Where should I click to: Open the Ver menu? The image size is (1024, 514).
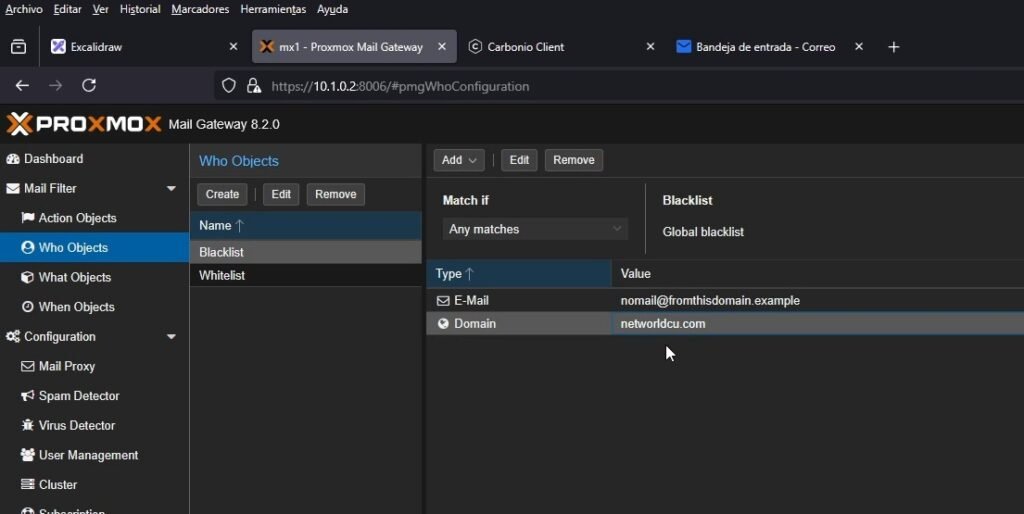click(100, 9)
